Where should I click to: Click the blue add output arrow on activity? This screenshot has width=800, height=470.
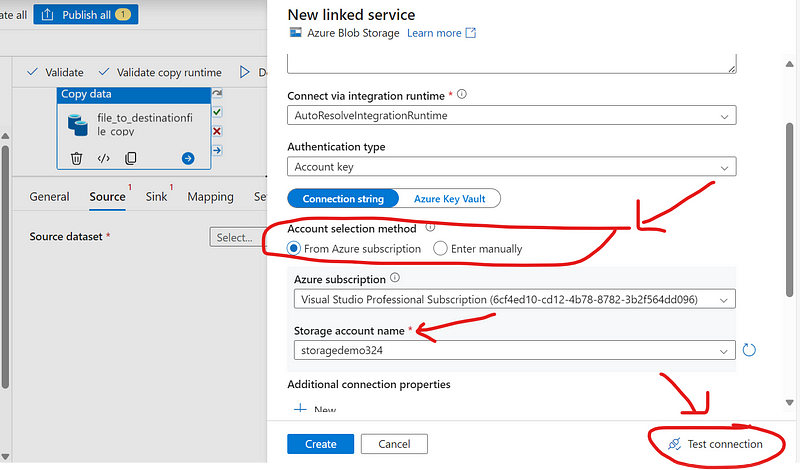coord(188,158)
